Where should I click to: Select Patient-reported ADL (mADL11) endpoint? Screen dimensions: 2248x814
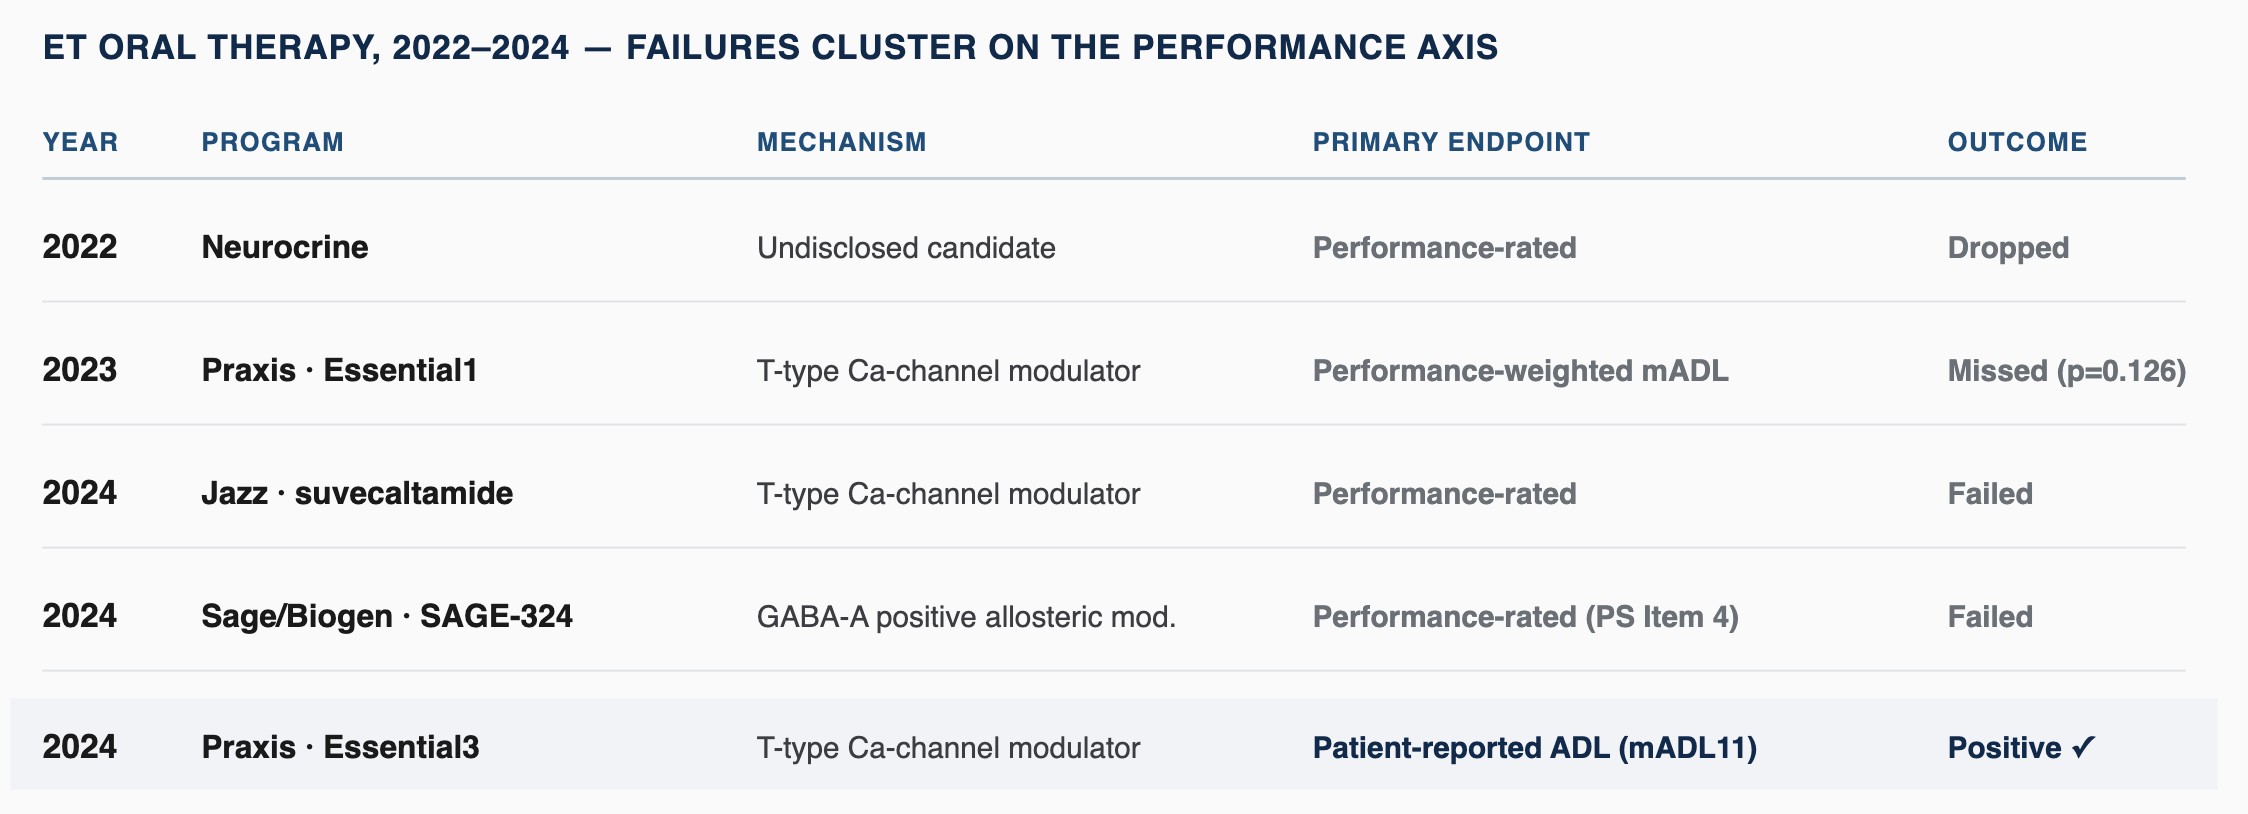pyautogui.click(x=1534, y=747)
